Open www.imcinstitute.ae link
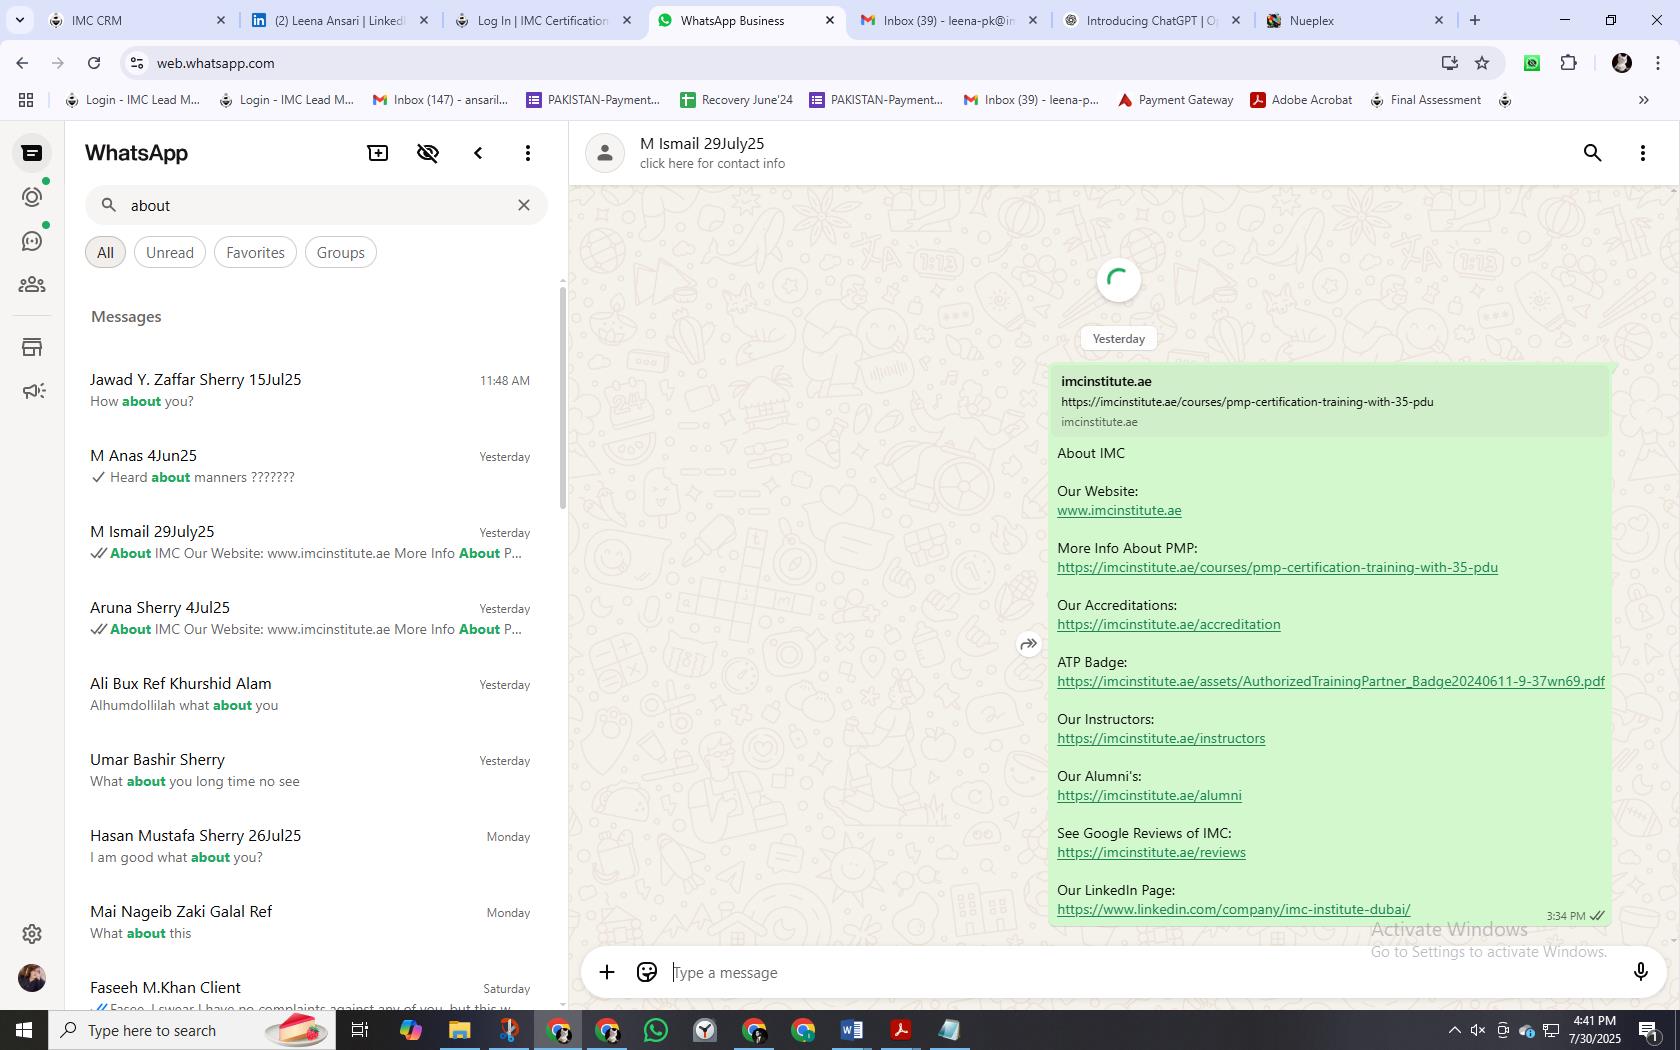Image resolution: width=1680 pixels, height=1050 pixels. point(1119,511)
